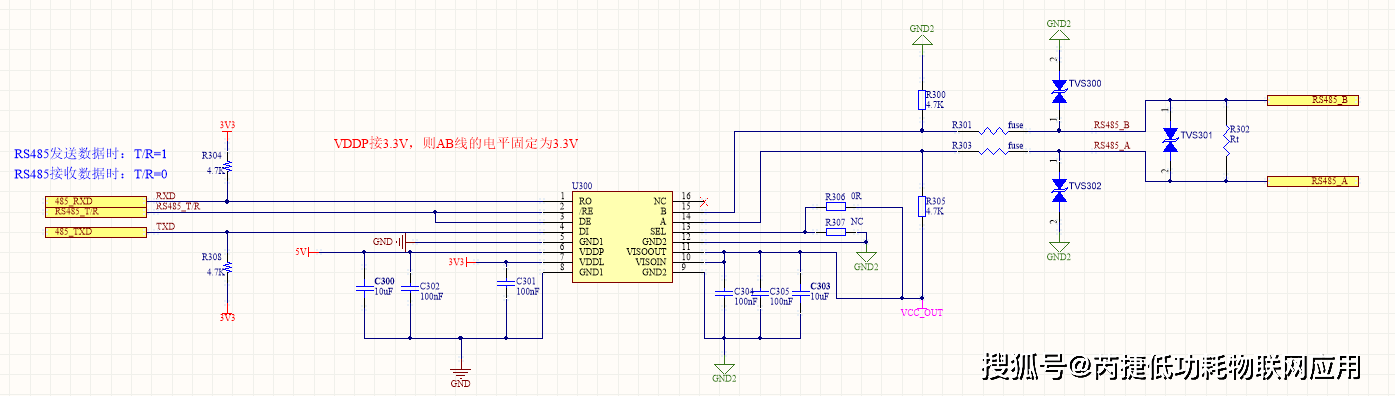This screenshot has height=396, width=1395.
Task: Click the R303 fuse symbol
Action: coord(992,151)
